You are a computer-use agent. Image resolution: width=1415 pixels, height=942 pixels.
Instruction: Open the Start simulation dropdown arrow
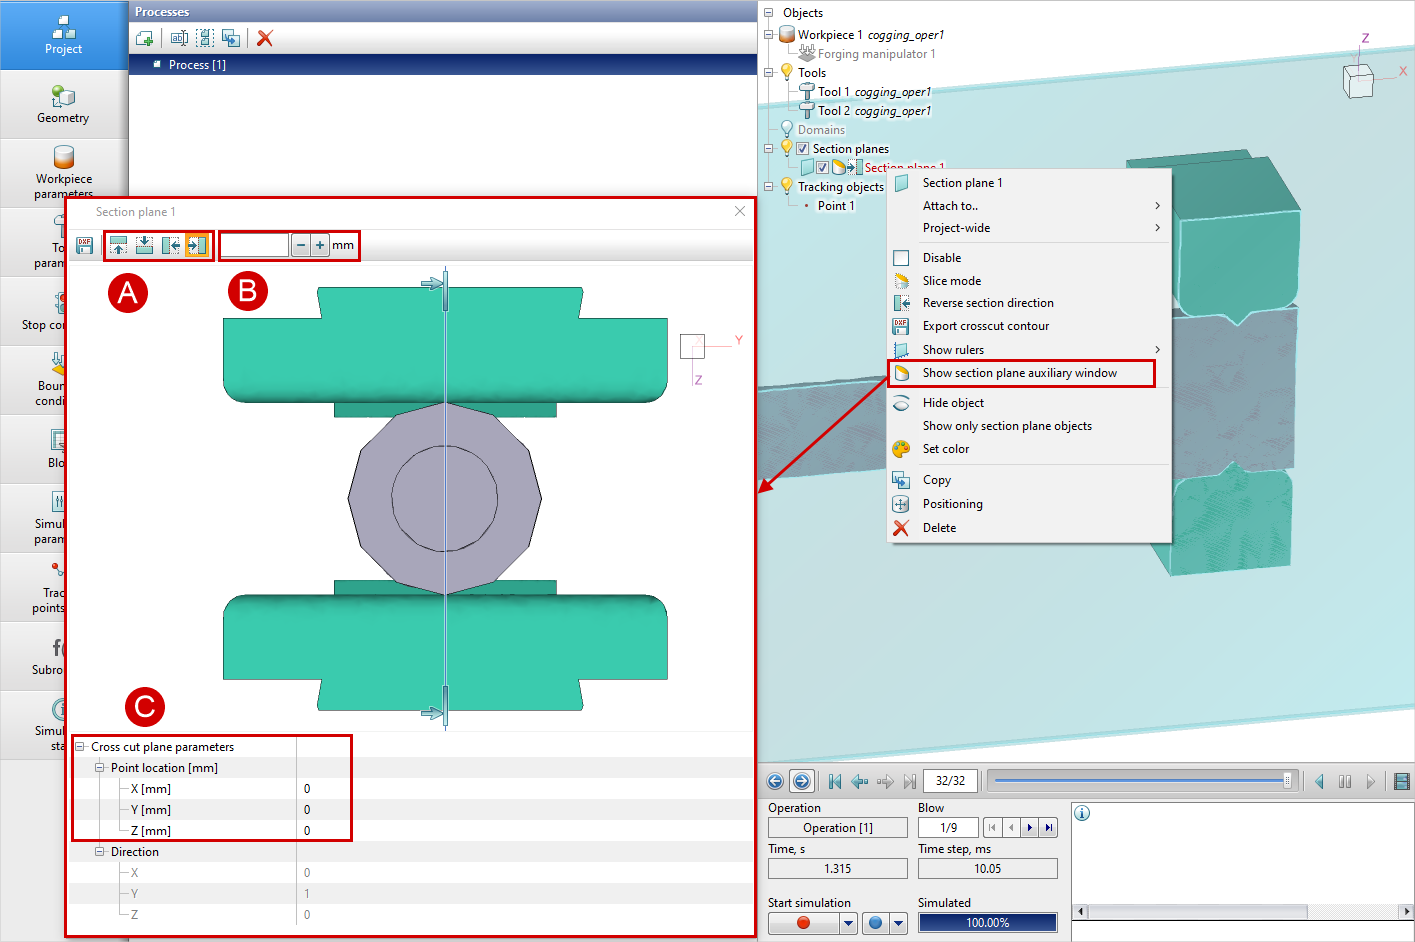pos(848,923)
